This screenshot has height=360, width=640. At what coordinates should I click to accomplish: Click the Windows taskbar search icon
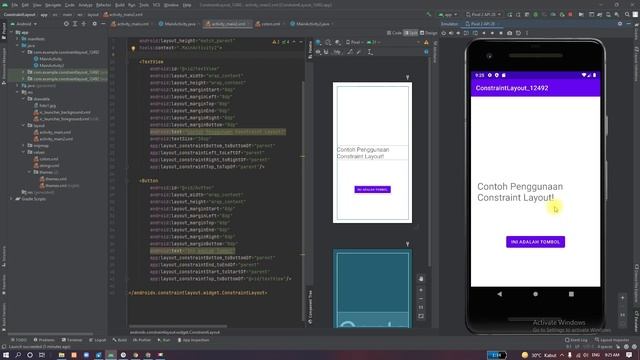(18, 355)
